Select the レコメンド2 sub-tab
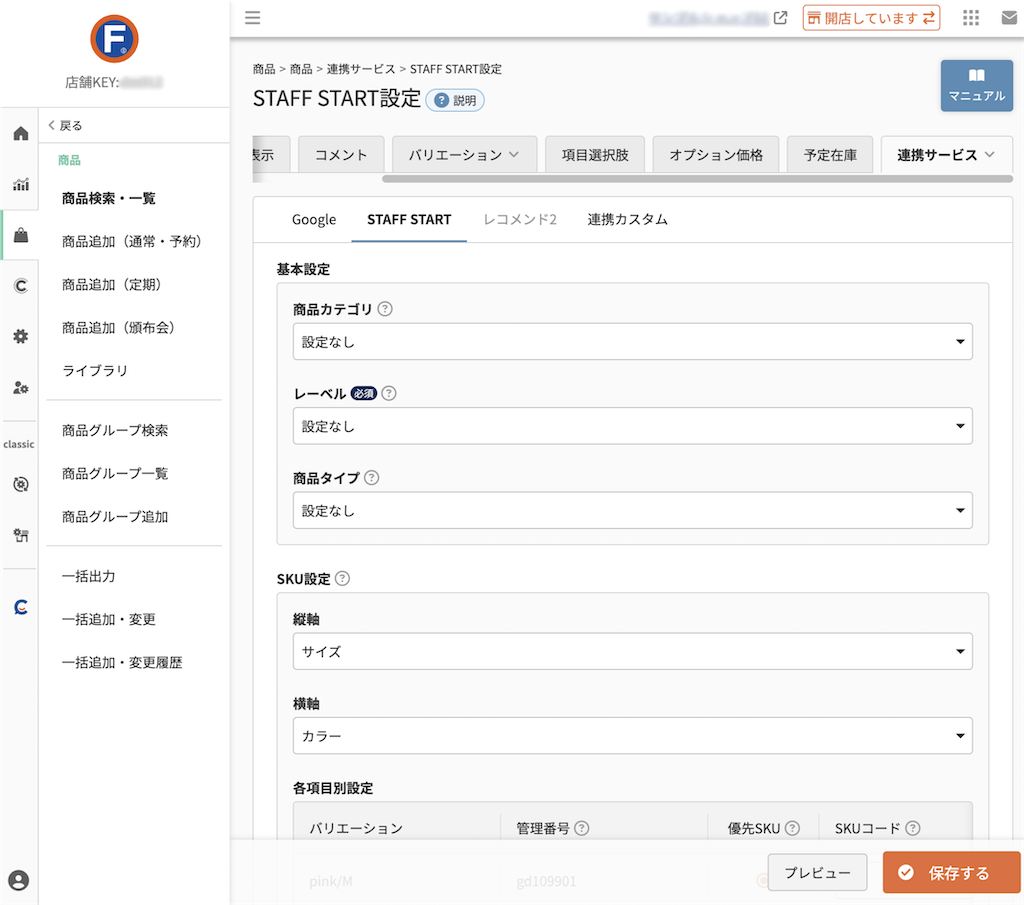Image resolution: width=1024 pixels, height=905 pixels. click(520, 219)
